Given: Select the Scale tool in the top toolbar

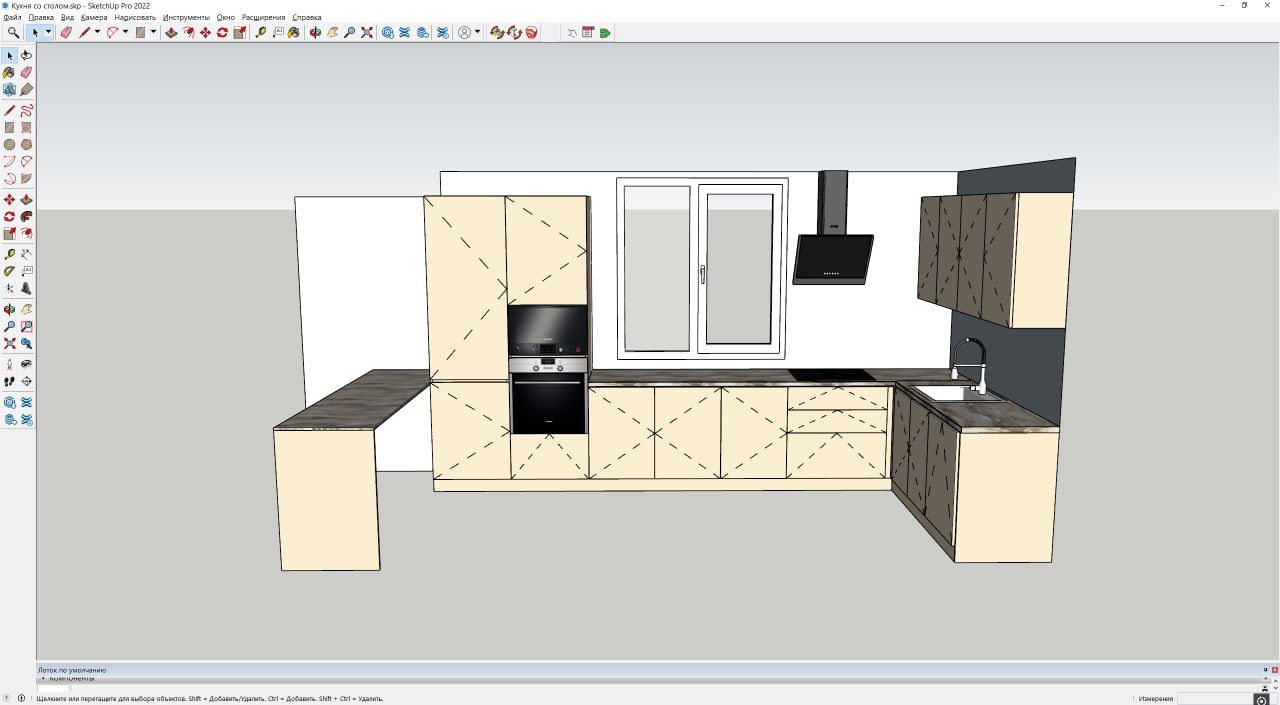Looking at the screenshot, I should [x=239, y=33].
